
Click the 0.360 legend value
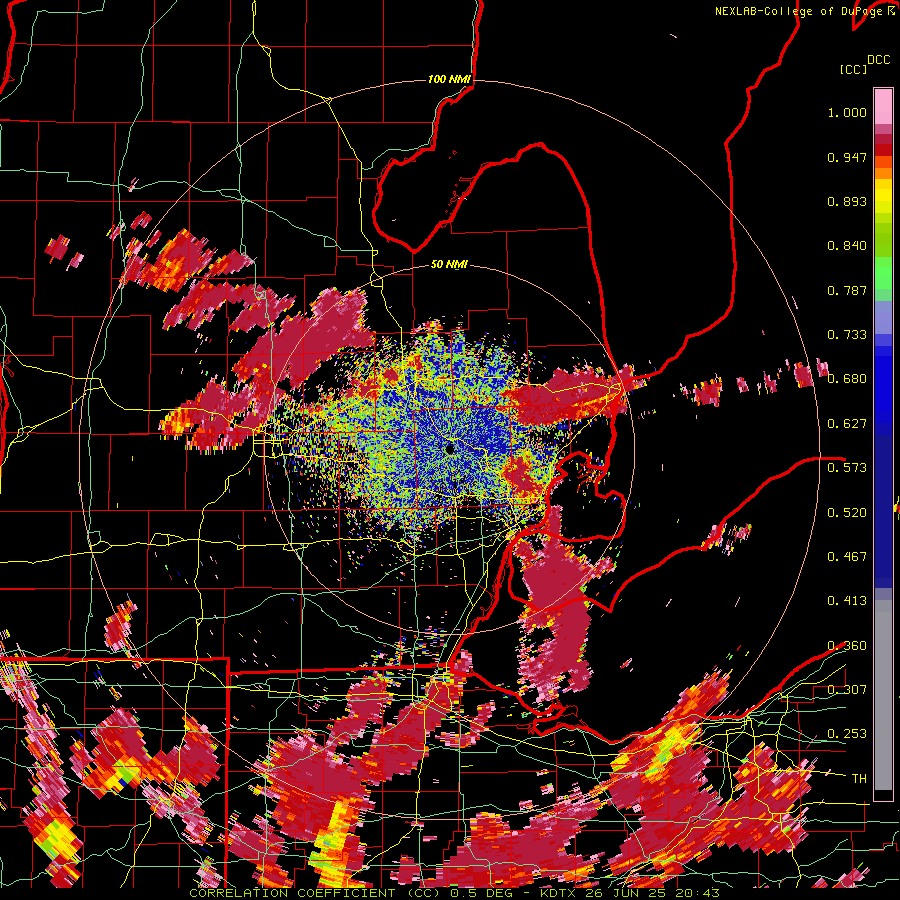coord(847,645)
